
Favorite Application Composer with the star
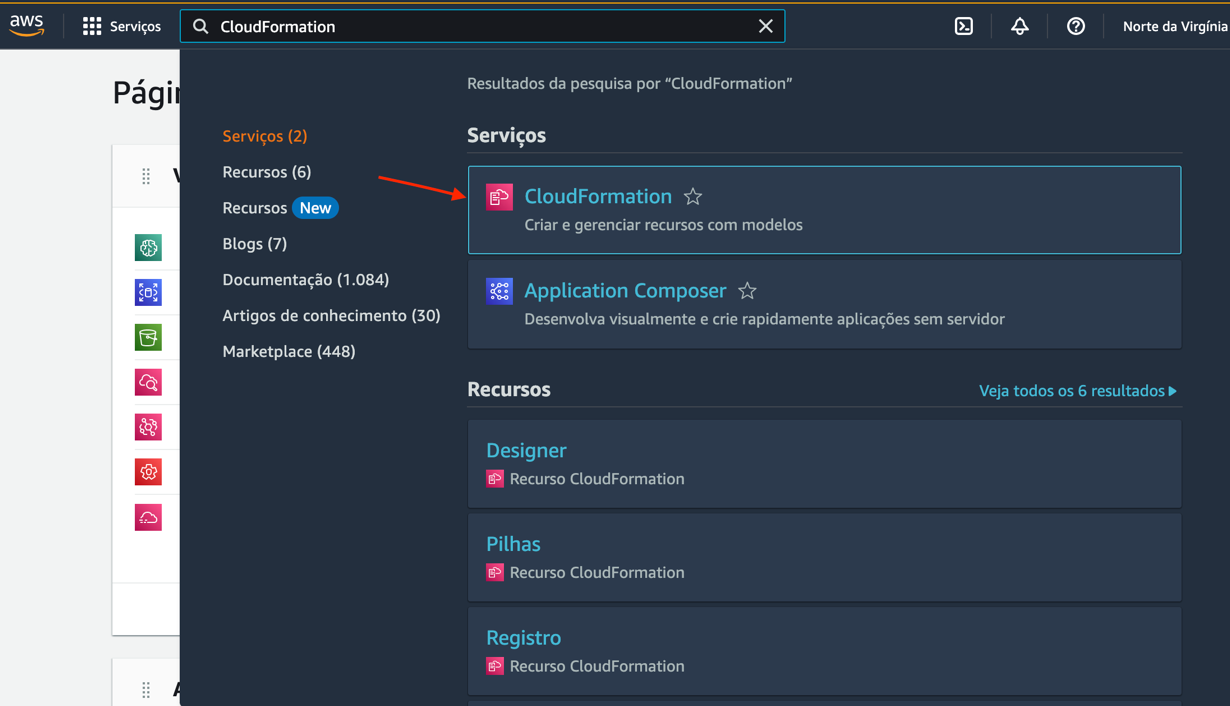coord(747,291)
